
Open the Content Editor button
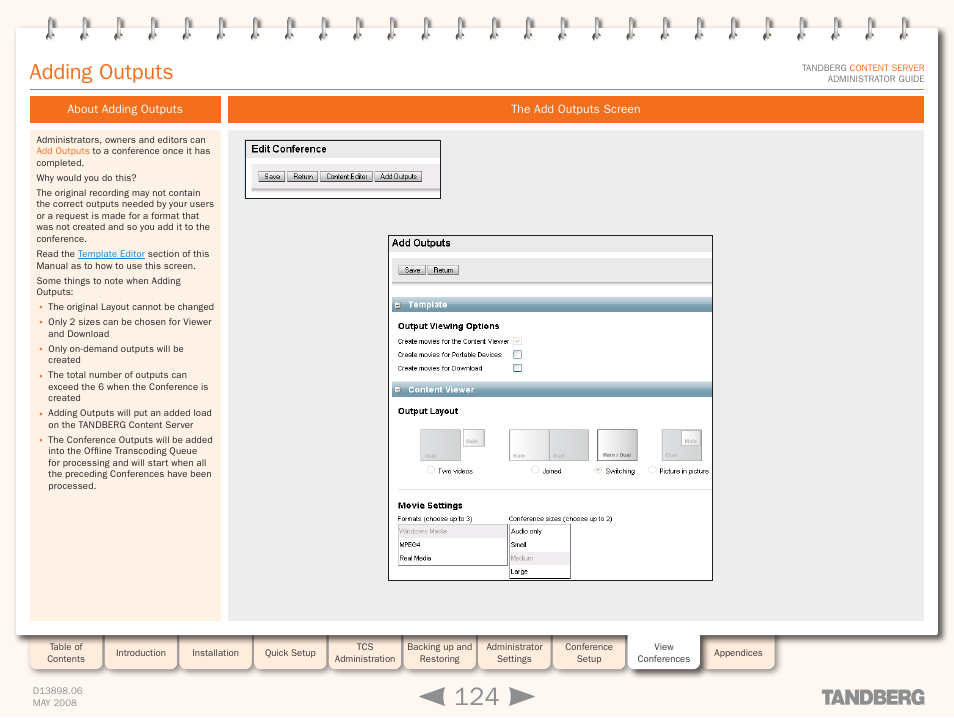[346, 176]
